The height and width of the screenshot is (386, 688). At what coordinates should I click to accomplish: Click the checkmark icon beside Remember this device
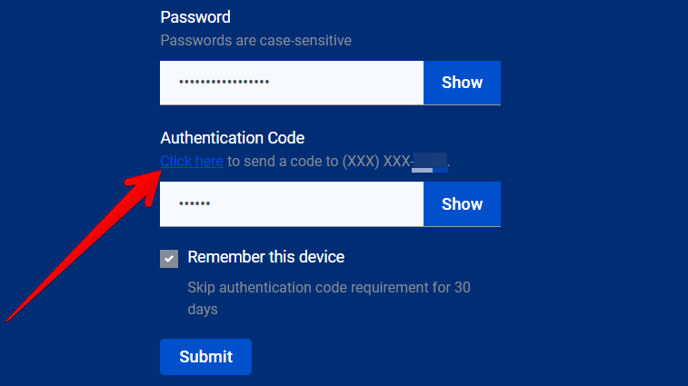coord(169,259)
